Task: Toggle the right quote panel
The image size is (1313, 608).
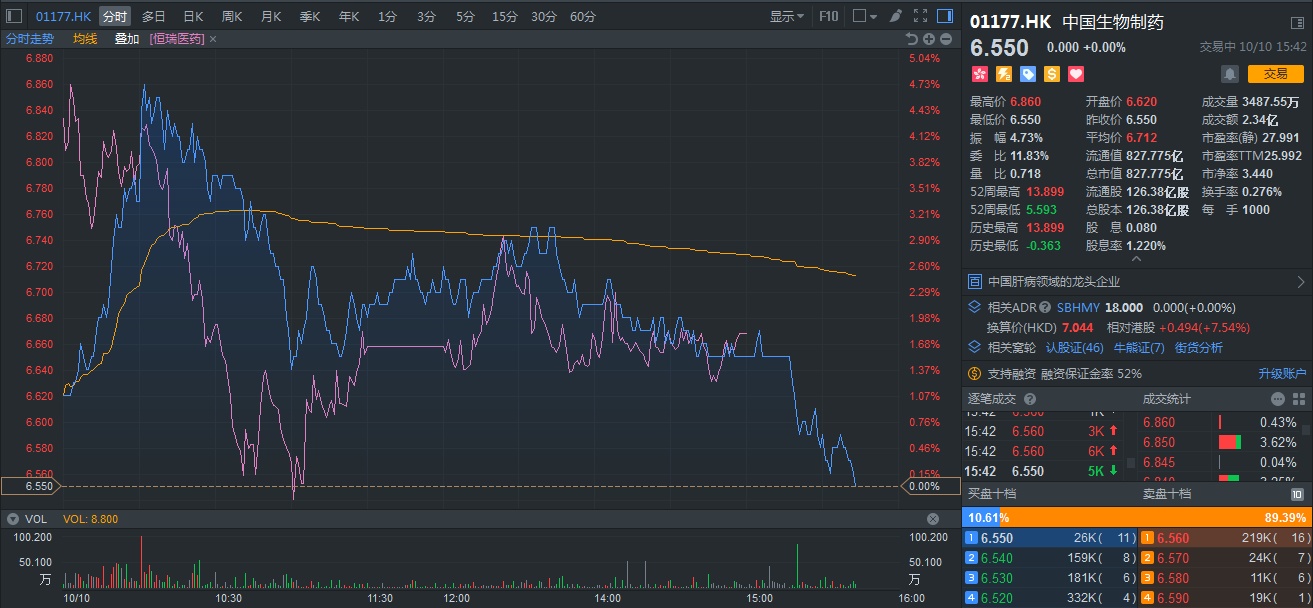Action: pyautogui.click(x=945, y=16)
